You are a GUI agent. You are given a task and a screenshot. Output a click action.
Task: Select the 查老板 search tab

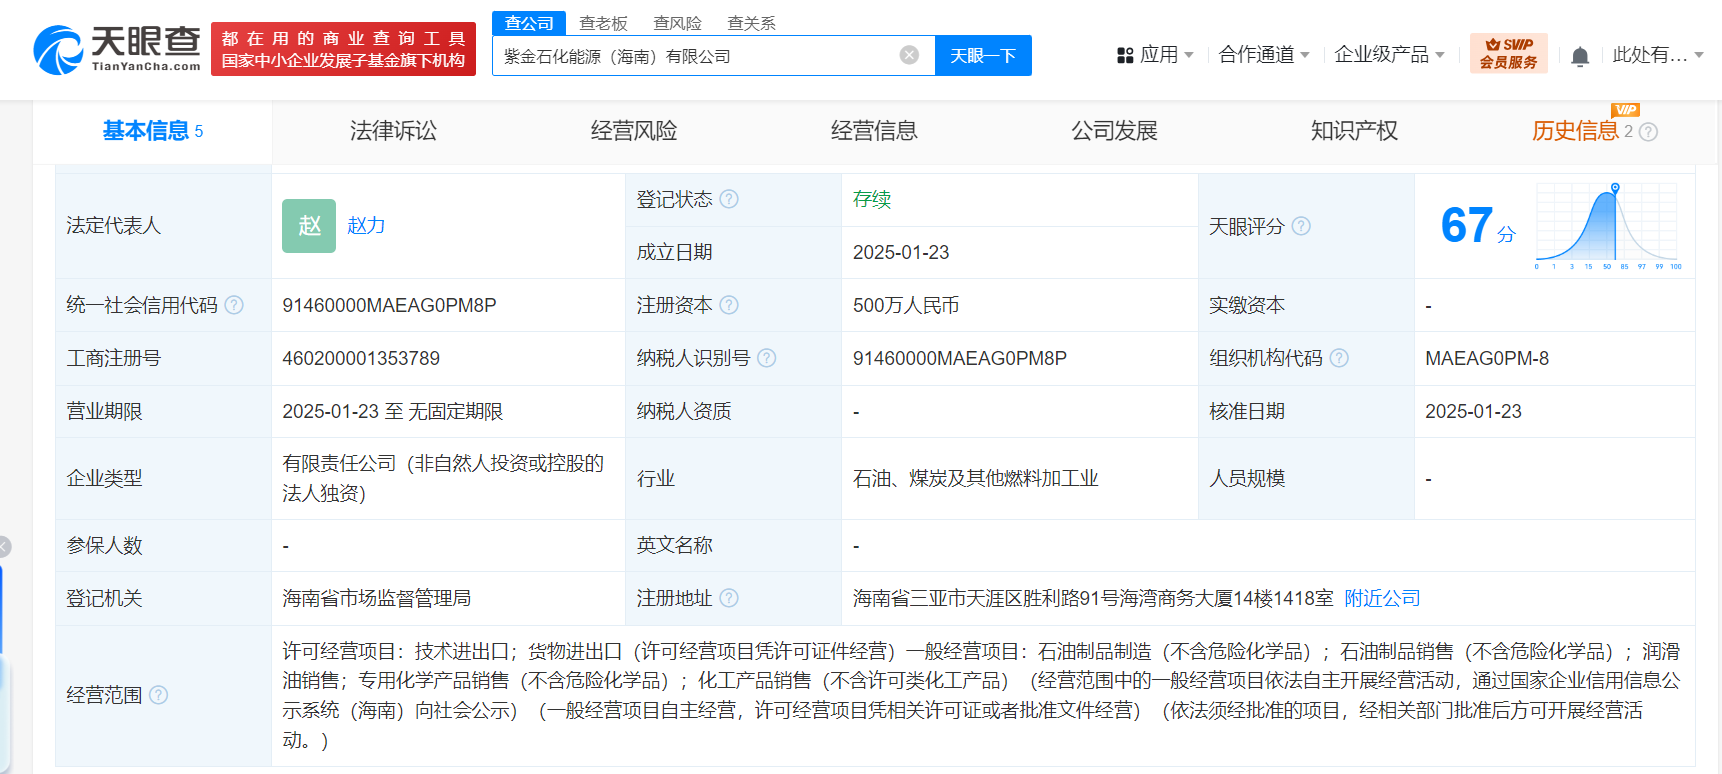603,23
